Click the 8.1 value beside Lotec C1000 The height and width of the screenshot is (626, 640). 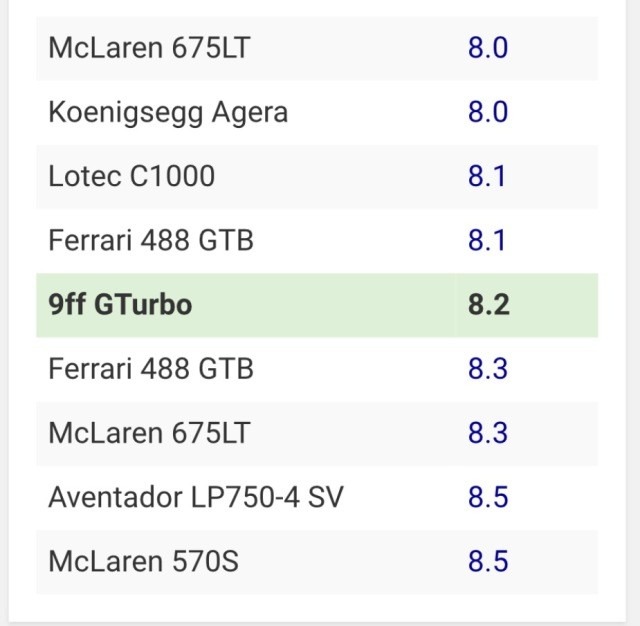488,177
